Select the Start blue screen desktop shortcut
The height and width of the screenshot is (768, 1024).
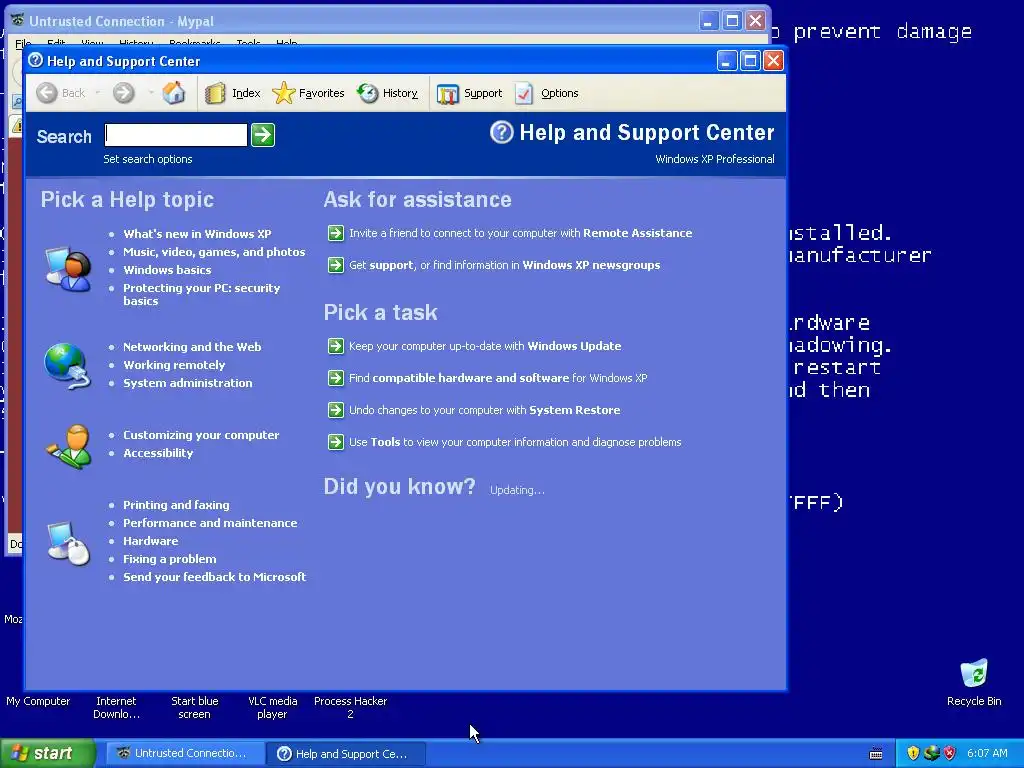tap(195, 707)
